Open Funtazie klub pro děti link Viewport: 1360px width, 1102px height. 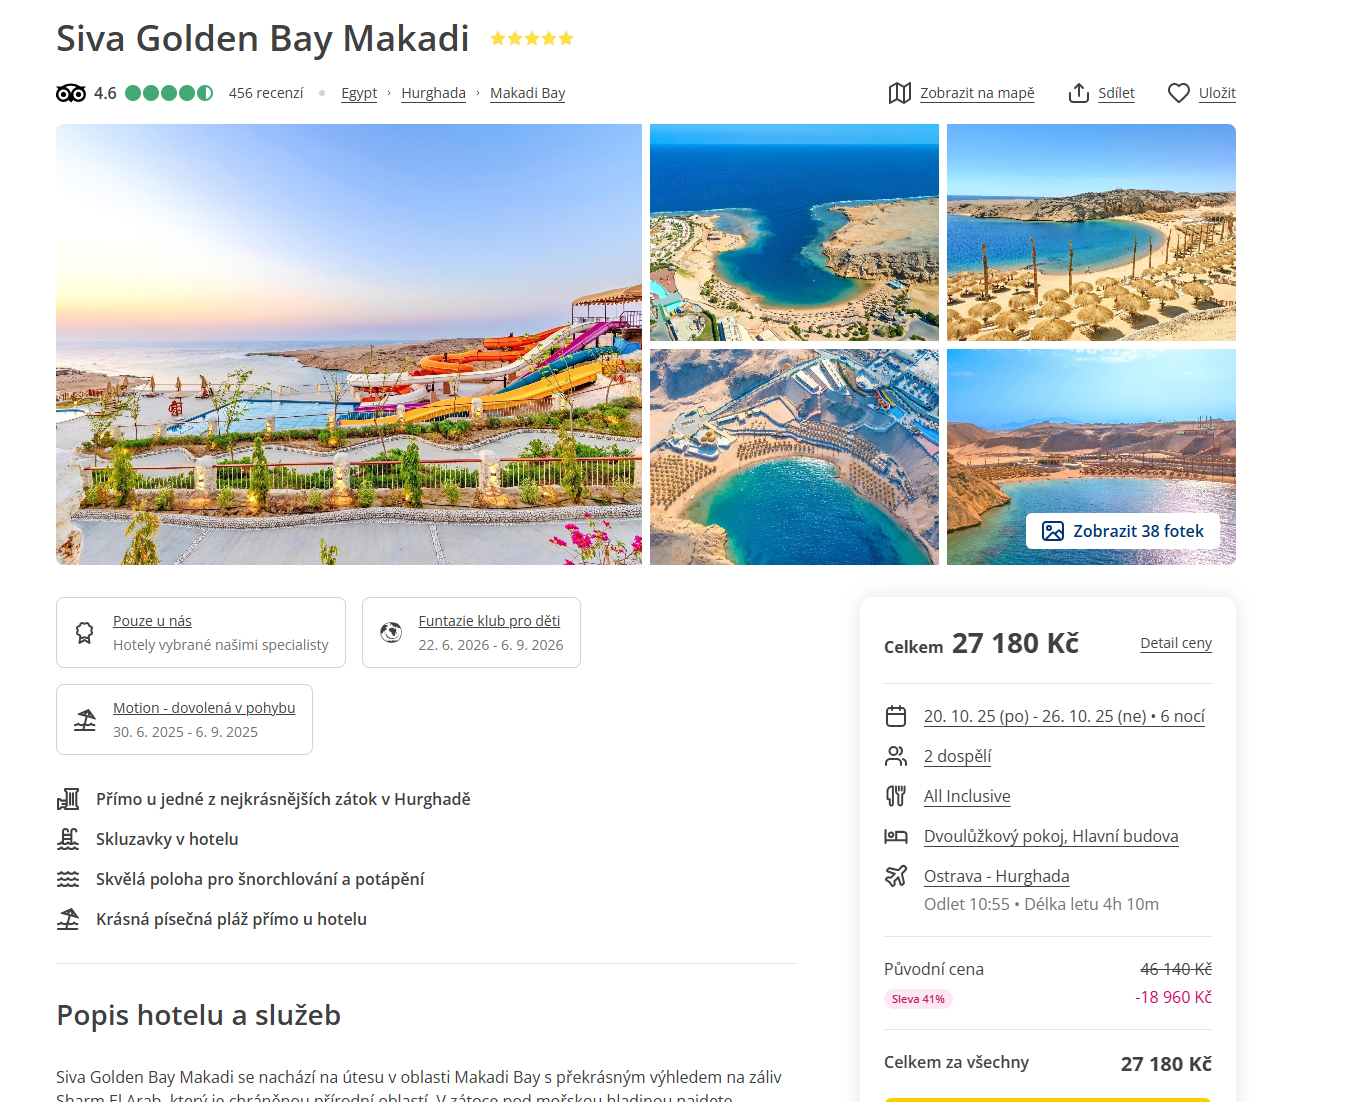pyautogui.click(x=489, y=621)
